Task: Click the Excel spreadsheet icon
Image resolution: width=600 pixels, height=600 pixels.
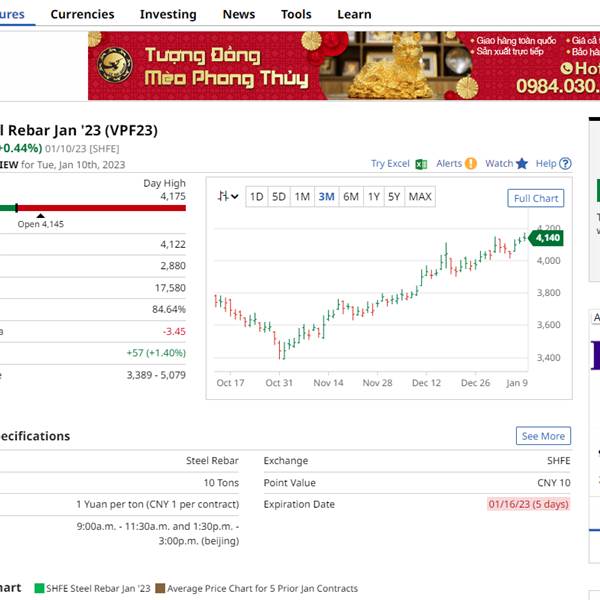Action: (421, 164)
